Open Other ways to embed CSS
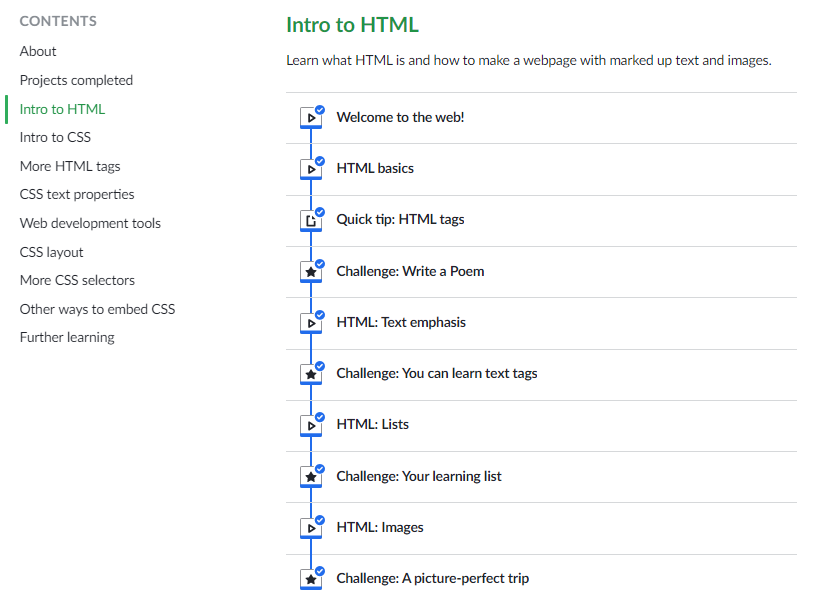The width and height of the screenshot is (818, 600). 98,309
